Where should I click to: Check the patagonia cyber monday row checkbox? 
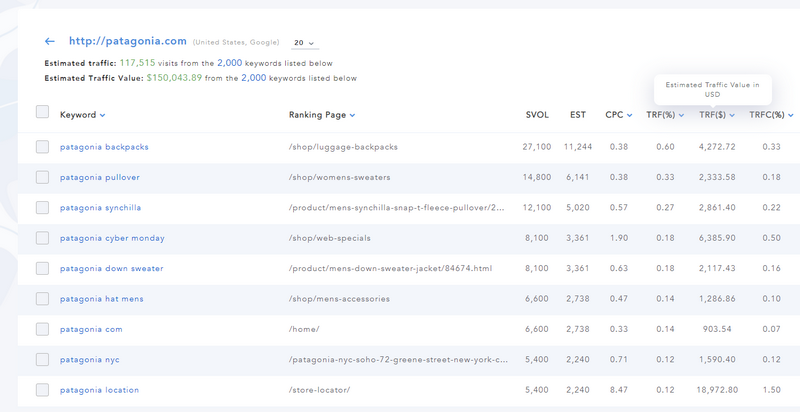42,238
